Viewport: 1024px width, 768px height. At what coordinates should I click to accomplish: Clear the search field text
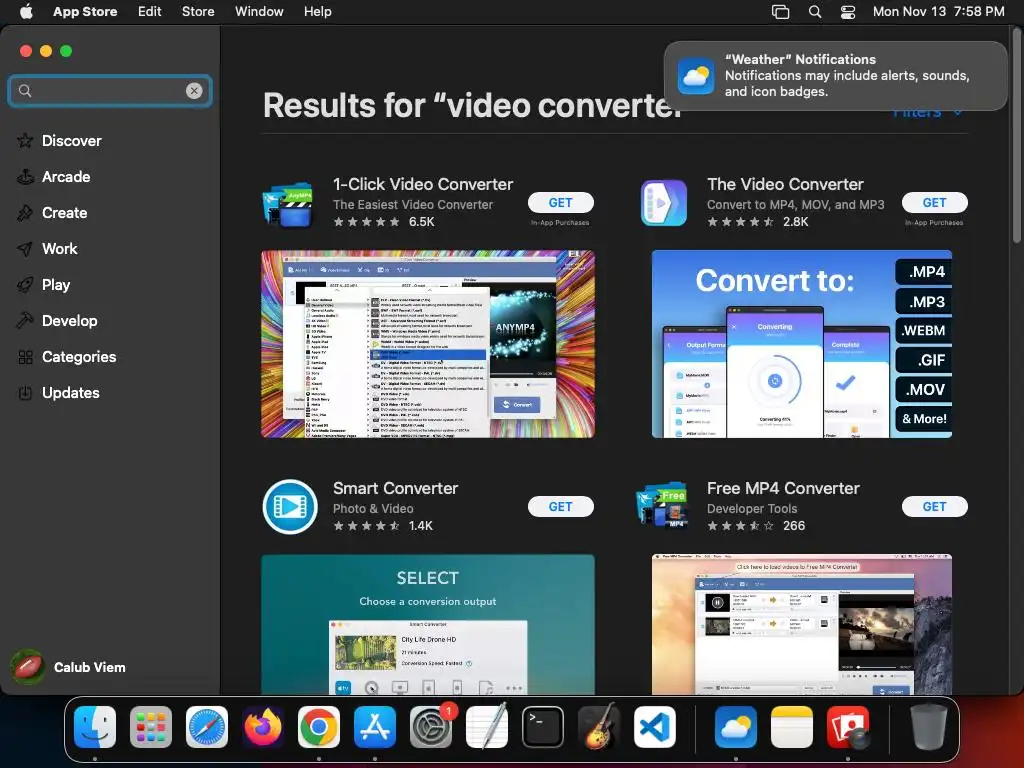(194, 91)
